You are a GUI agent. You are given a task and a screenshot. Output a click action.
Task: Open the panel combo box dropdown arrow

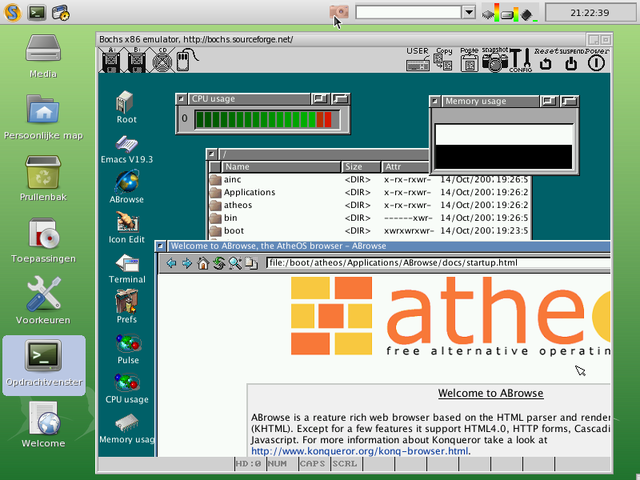pos(469,12)
